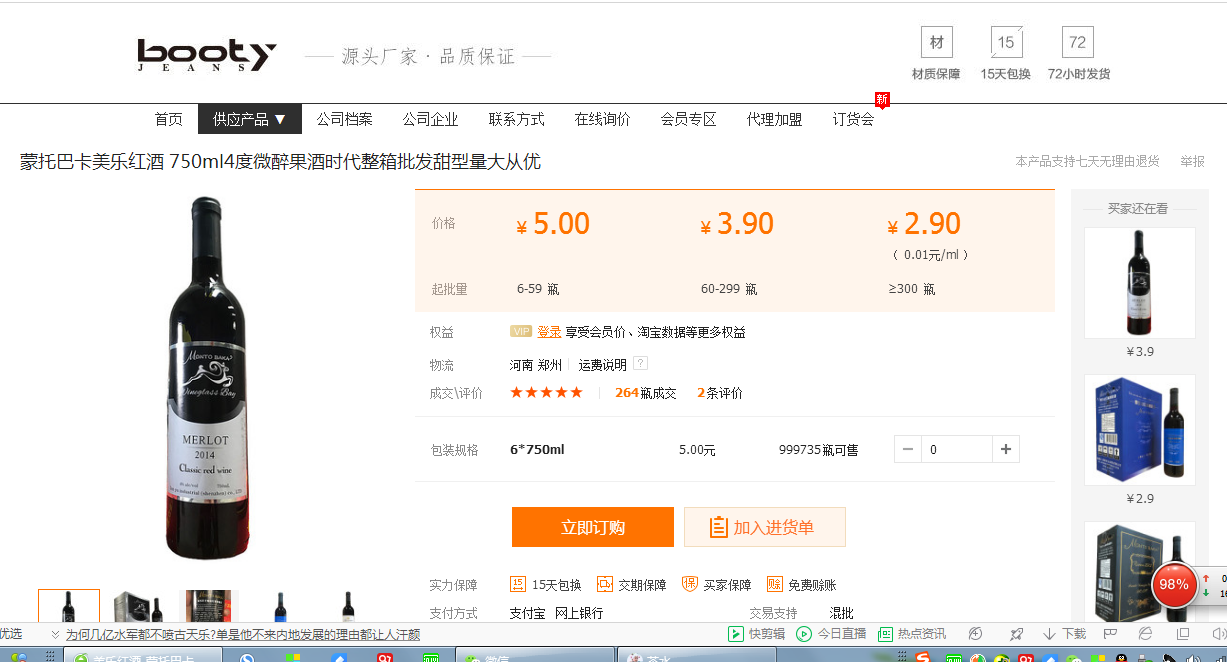Open 在线询价 navigation tab
The width and height of the screenshot is (1227, 662).
click(x=603, y=119)
